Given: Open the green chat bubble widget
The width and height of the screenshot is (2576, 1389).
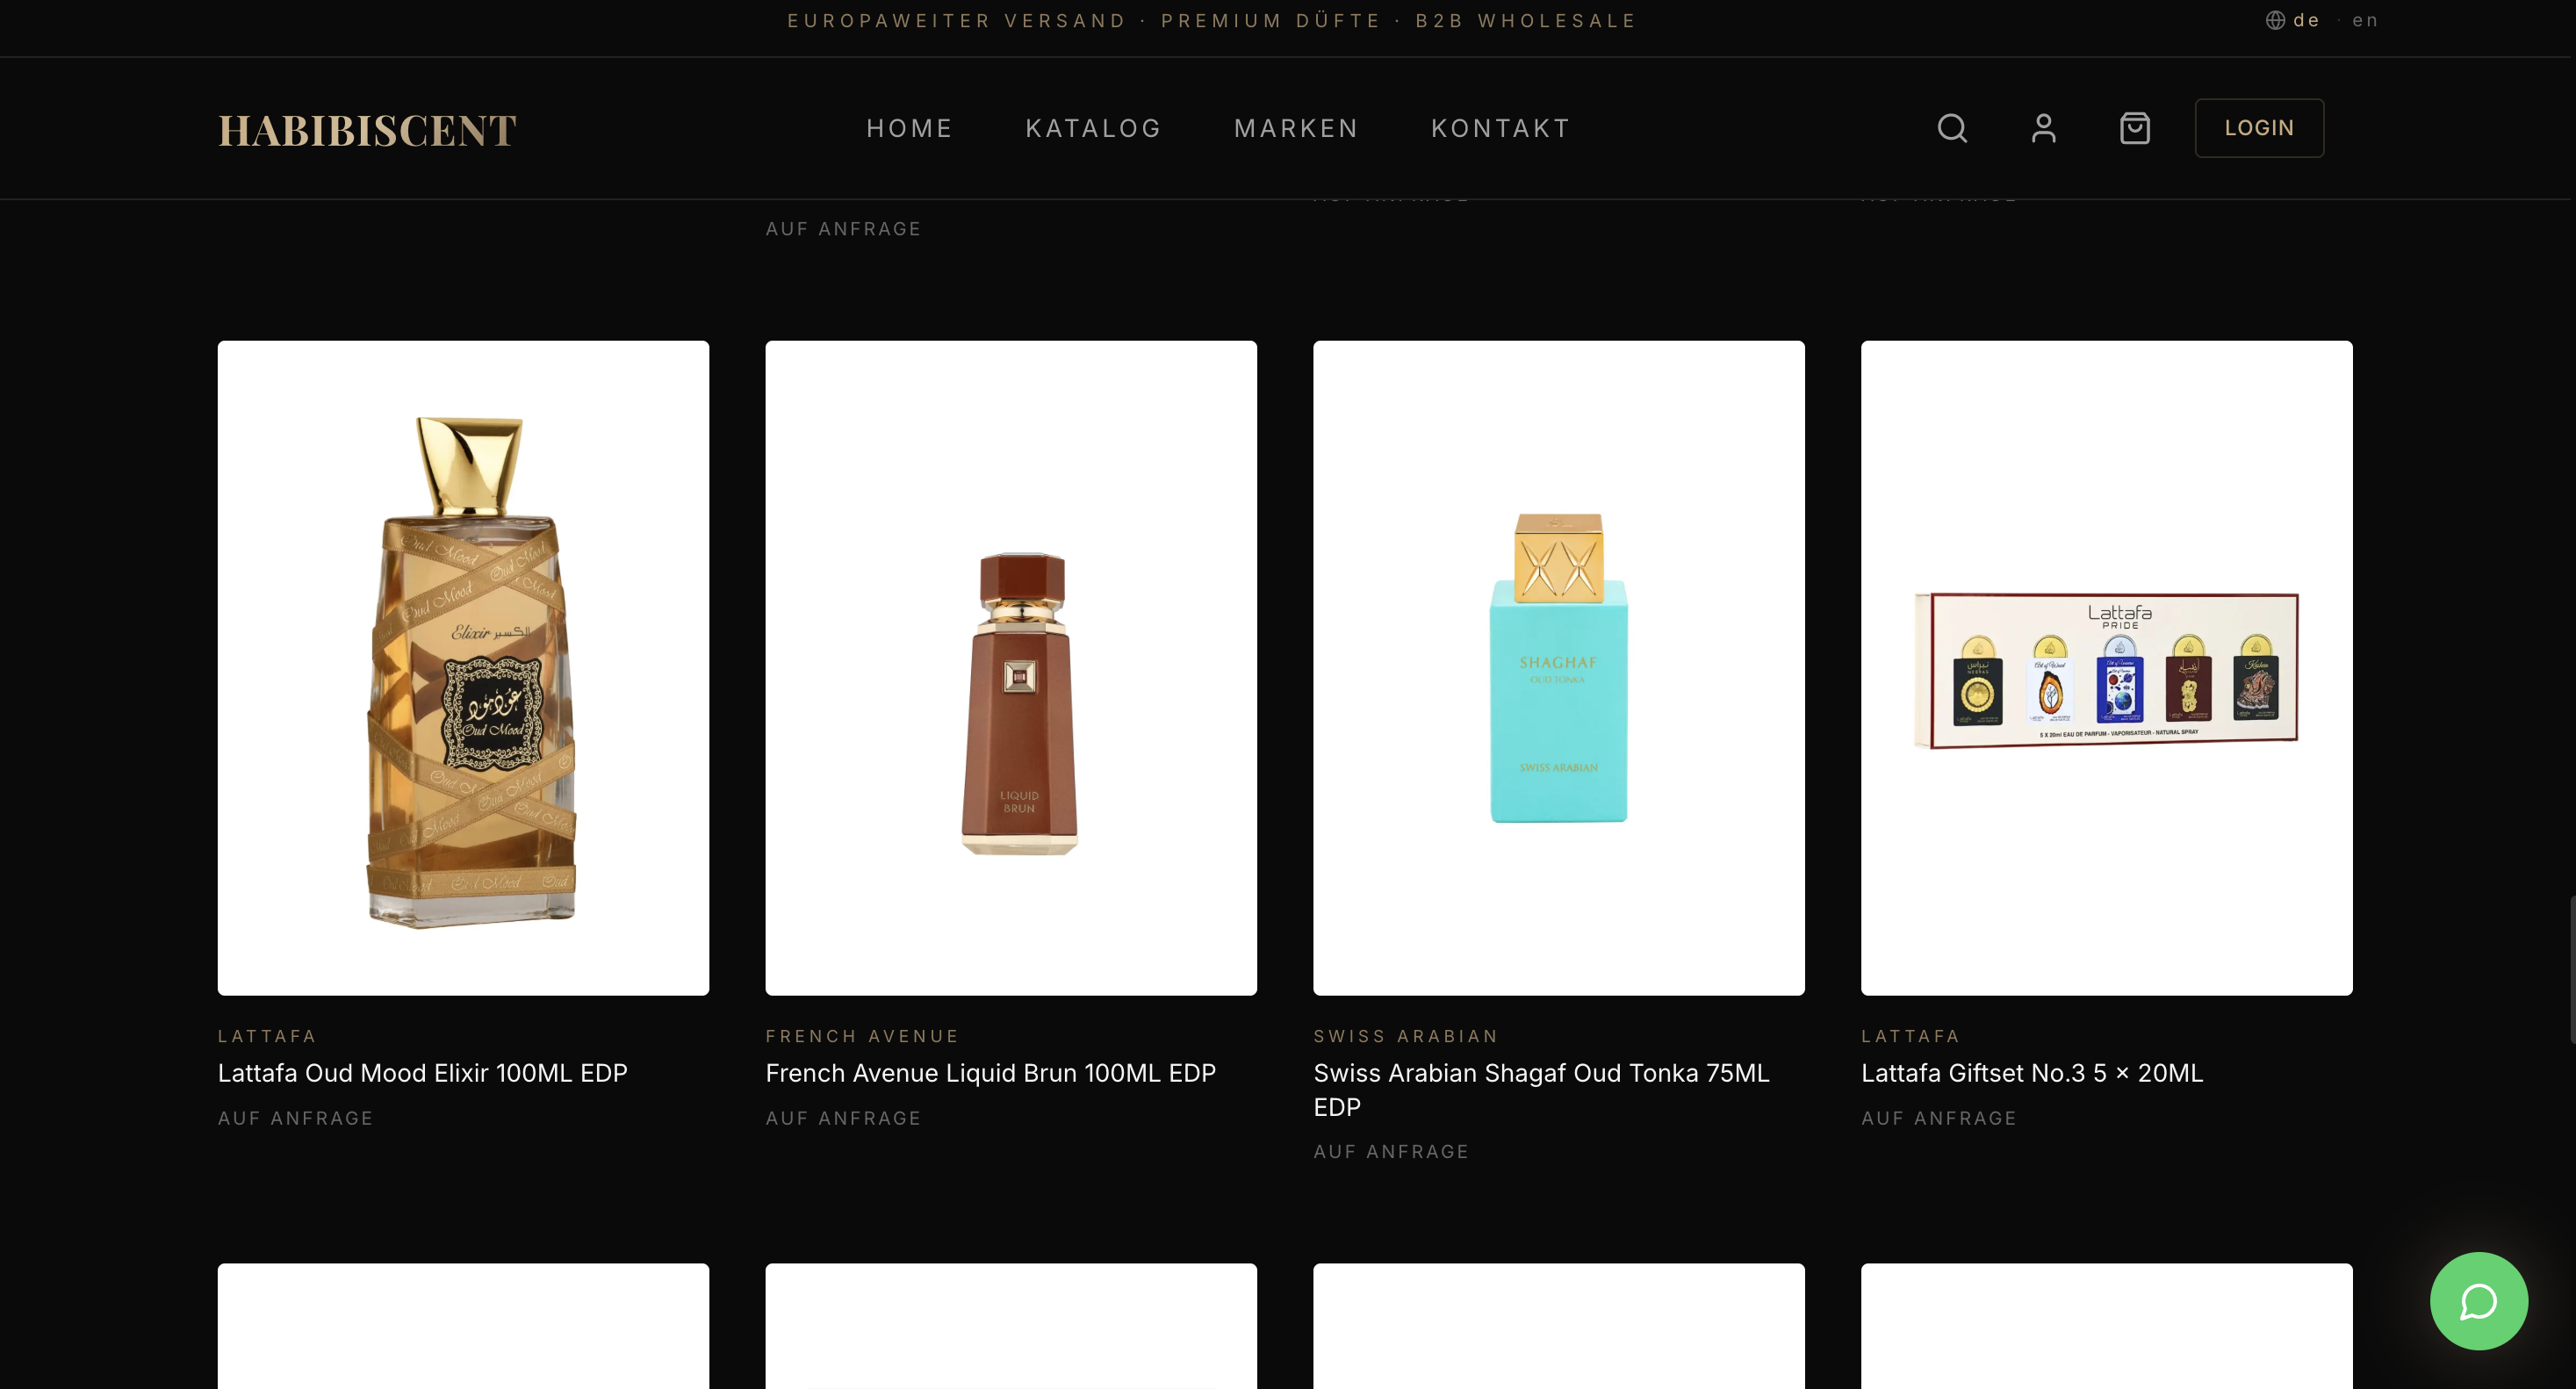Looking at the screenshot, I should 2478,1301.
